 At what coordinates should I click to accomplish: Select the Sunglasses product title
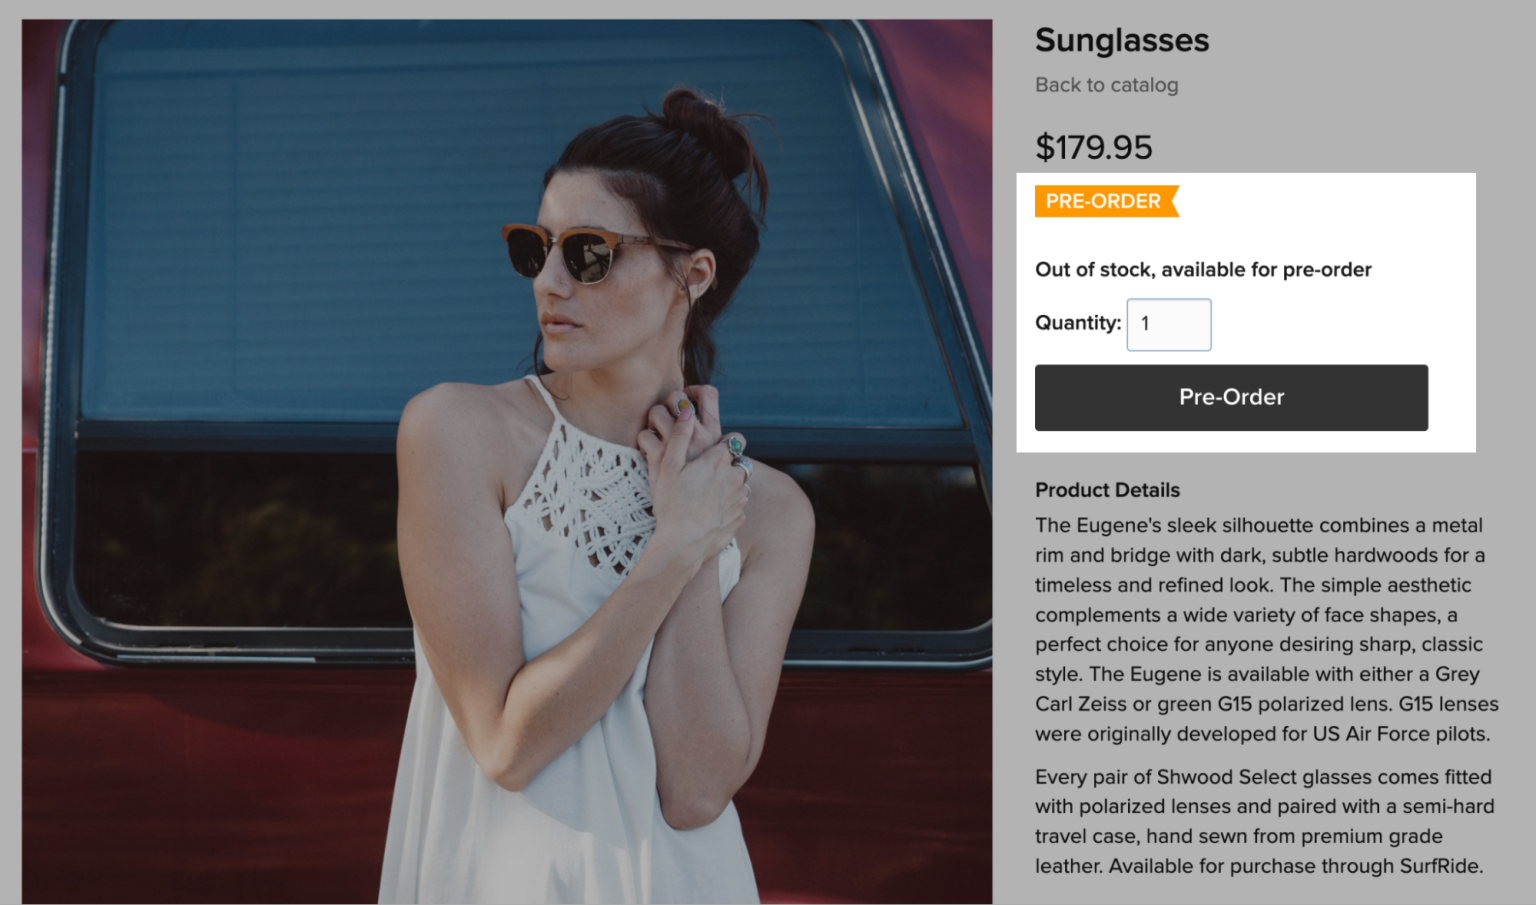tap(1121, 40)
